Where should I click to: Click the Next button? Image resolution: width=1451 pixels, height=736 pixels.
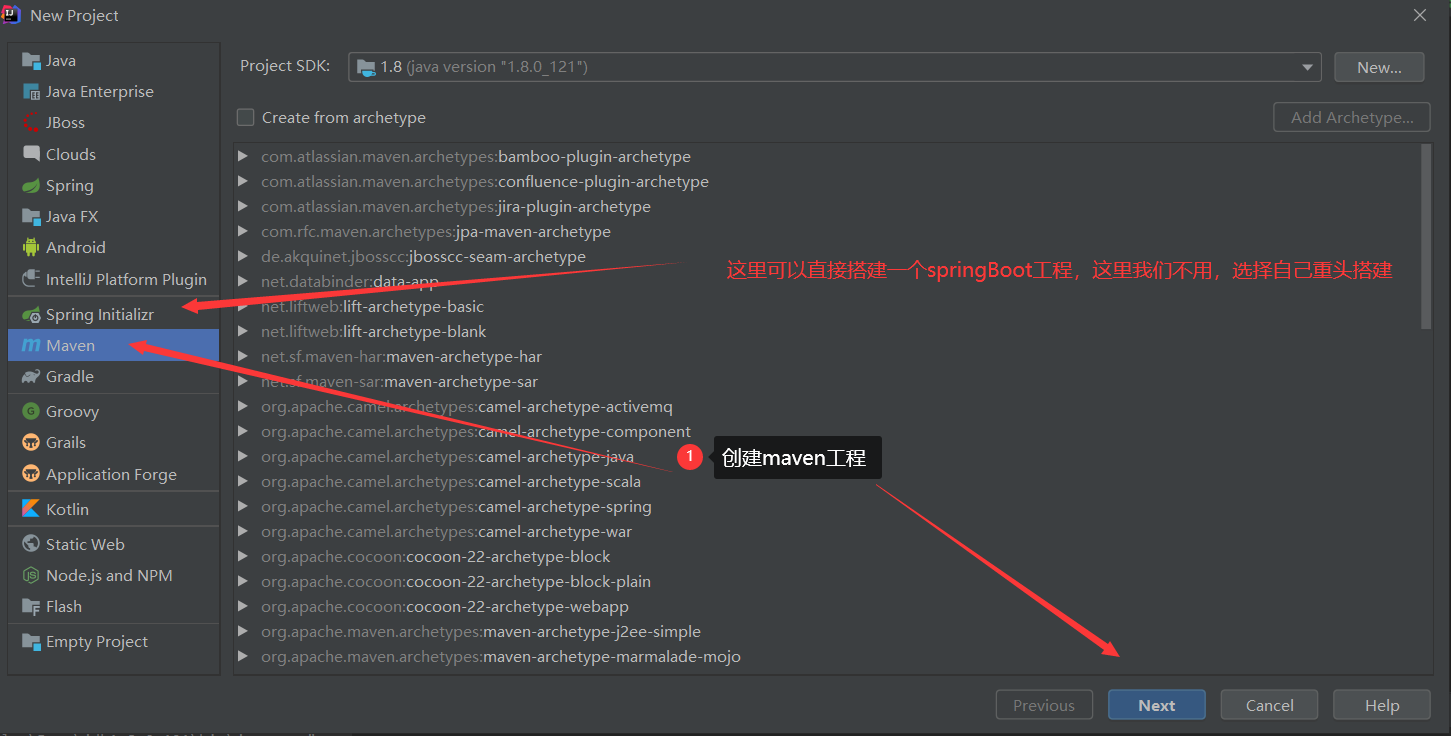(1157, 705)
